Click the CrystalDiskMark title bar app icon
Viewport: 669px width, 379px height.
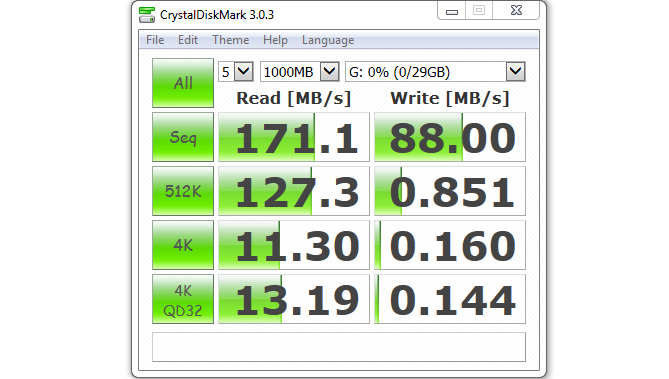(x=147, y=15)
